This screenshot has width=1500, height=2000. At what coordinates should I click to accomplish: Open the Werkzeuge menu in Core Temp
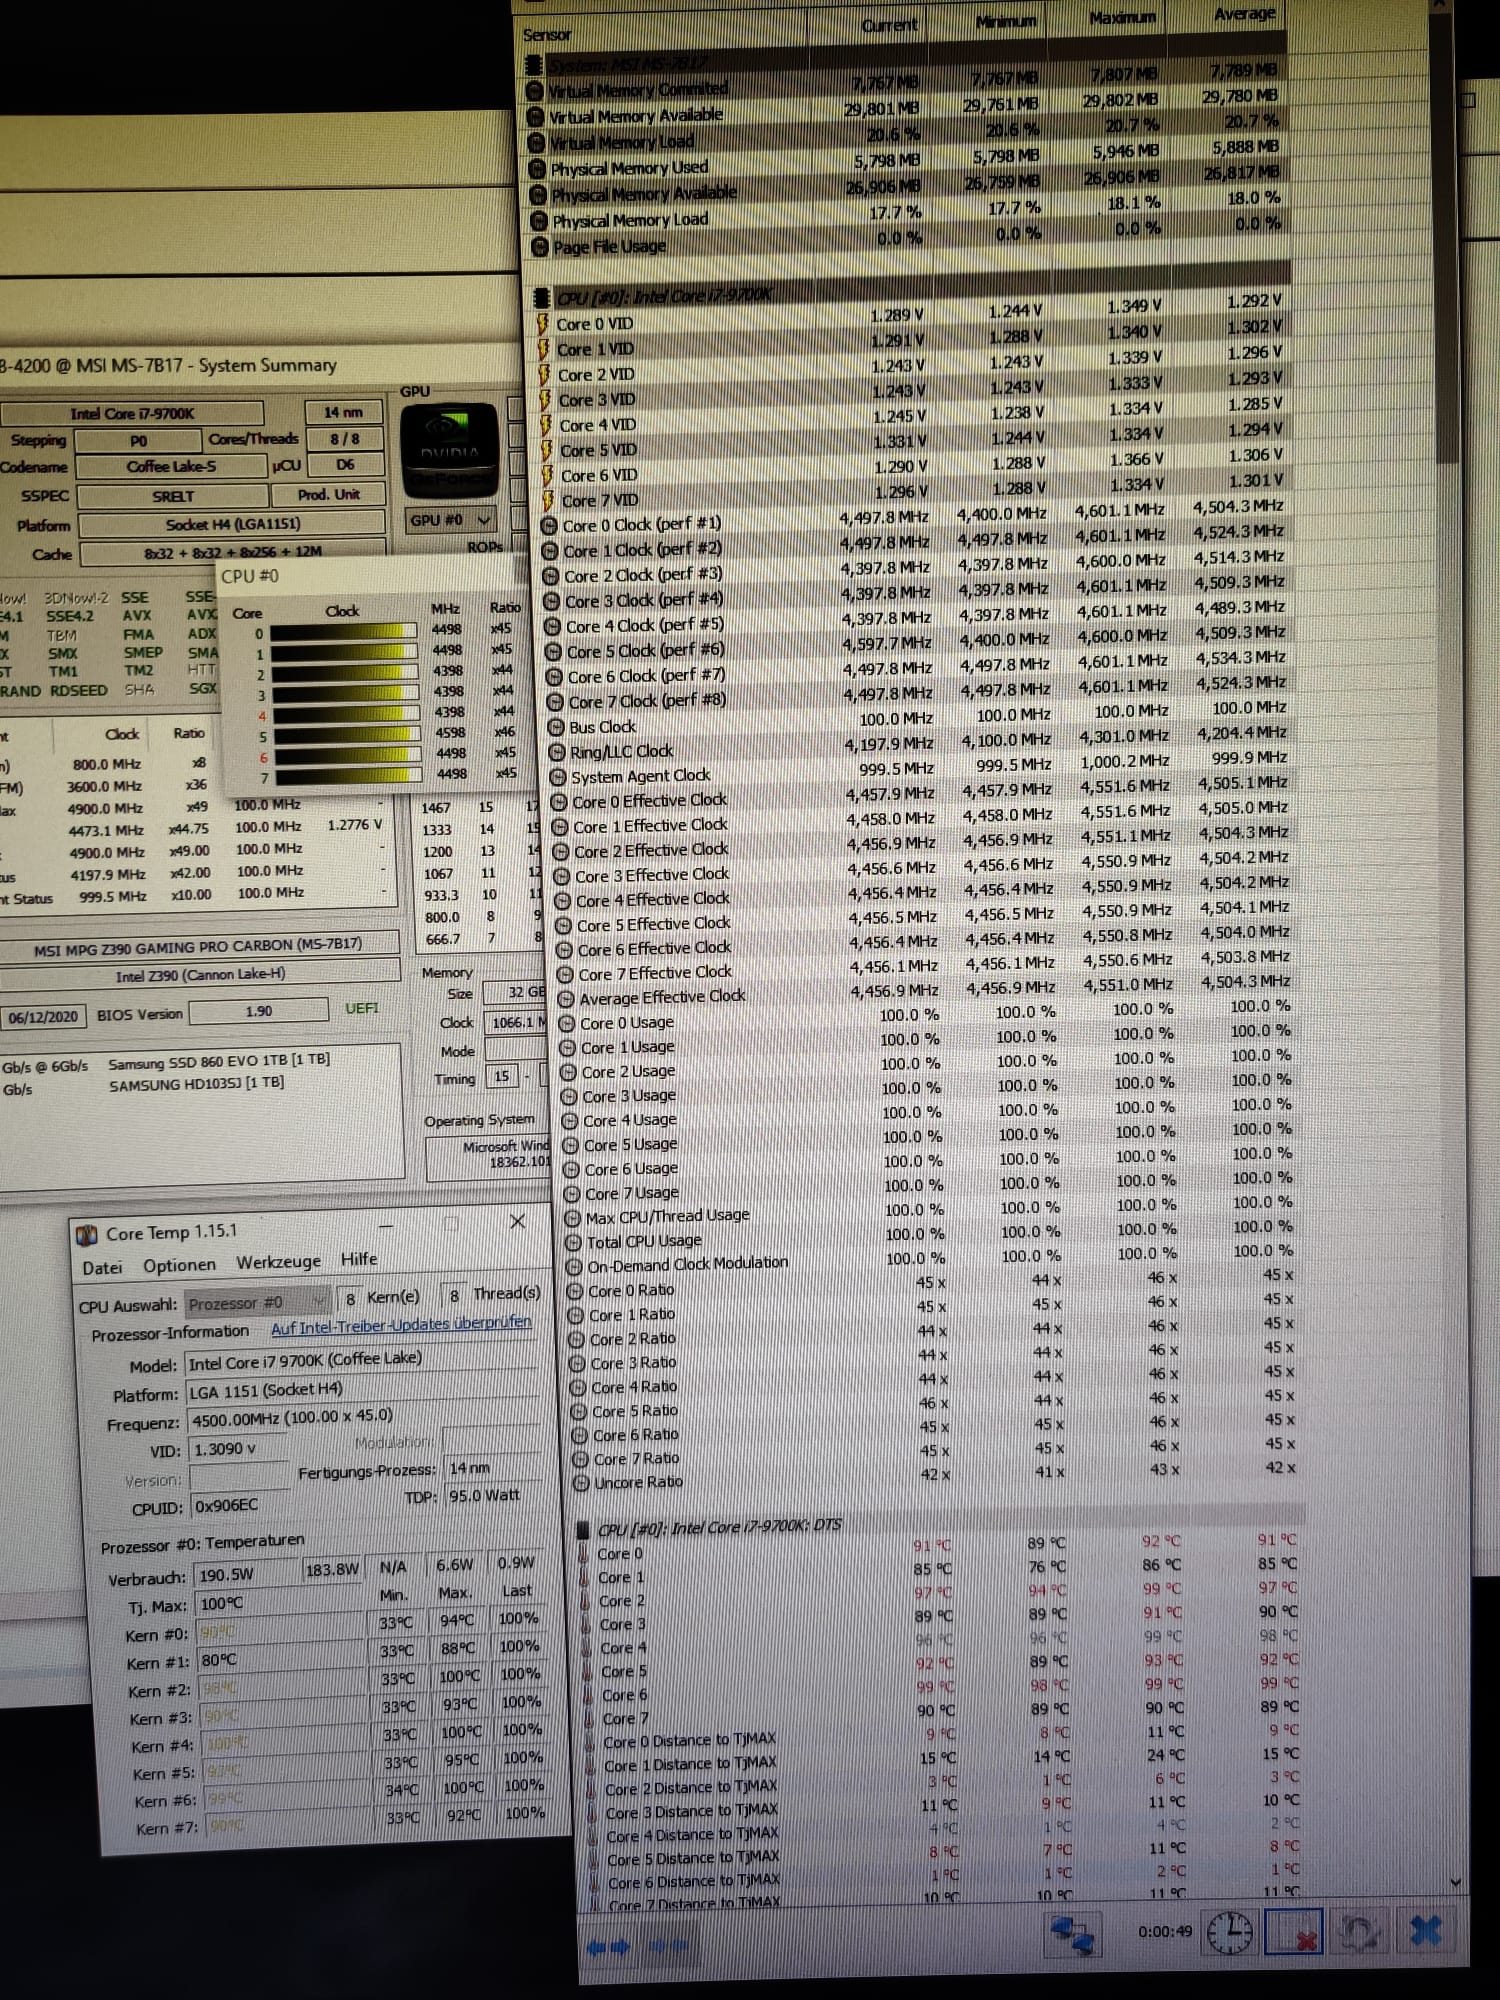(x=278, y=1262)
